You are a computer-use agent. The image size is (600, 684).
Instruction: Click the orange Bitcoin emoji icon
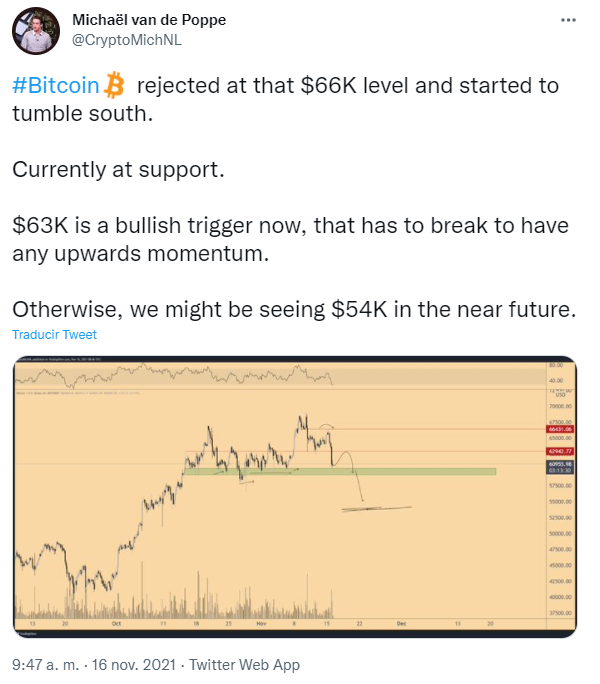point(114,86)
